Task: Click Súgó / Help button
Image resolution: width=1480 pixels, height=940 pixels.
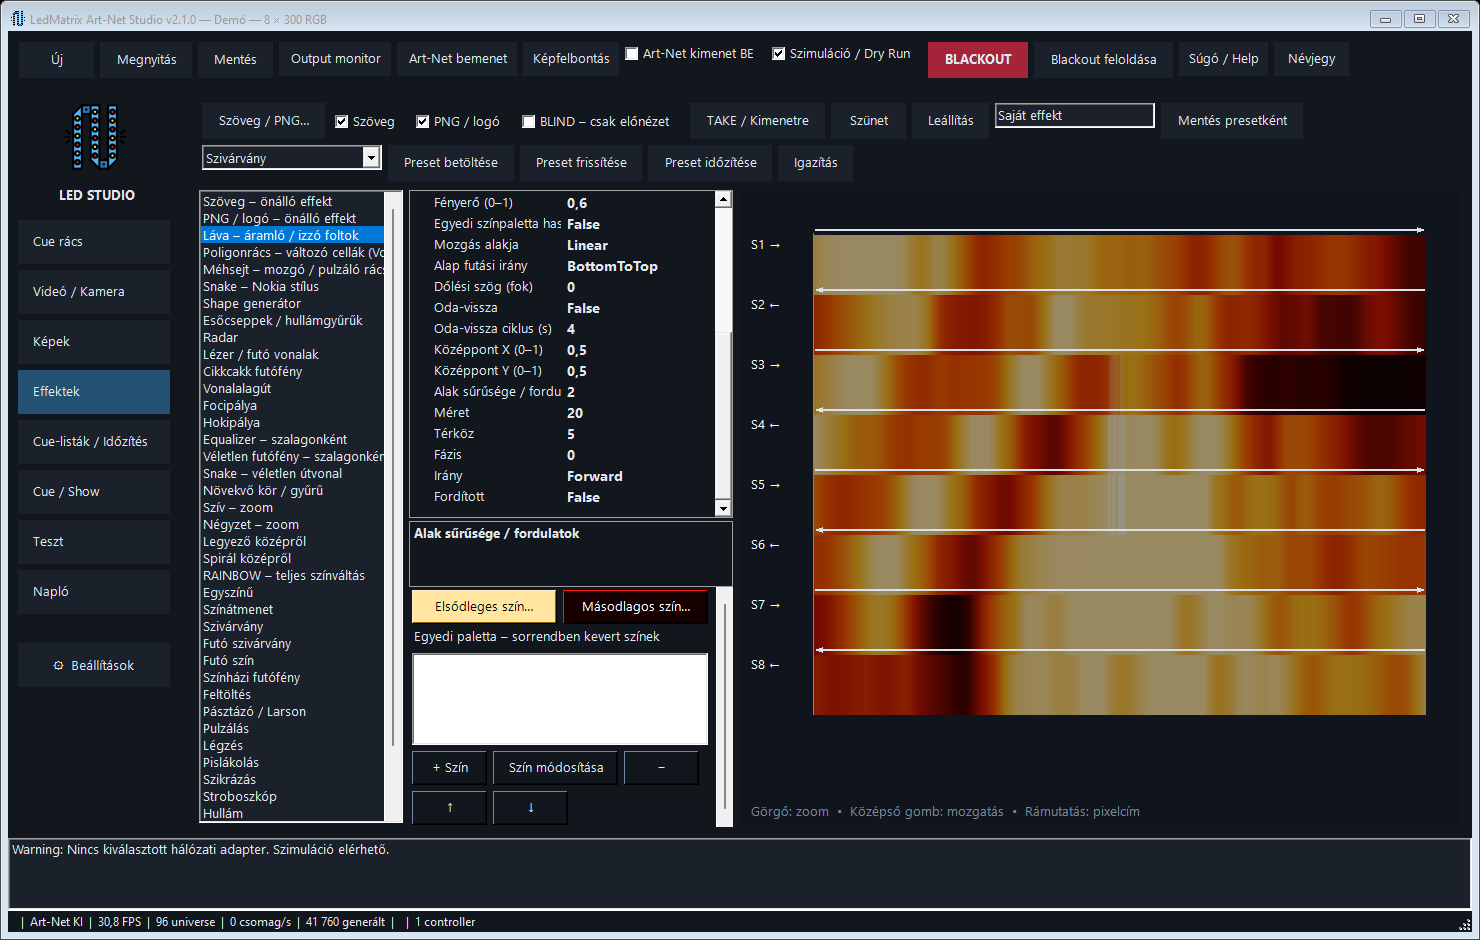Action: coord(1223,59)
